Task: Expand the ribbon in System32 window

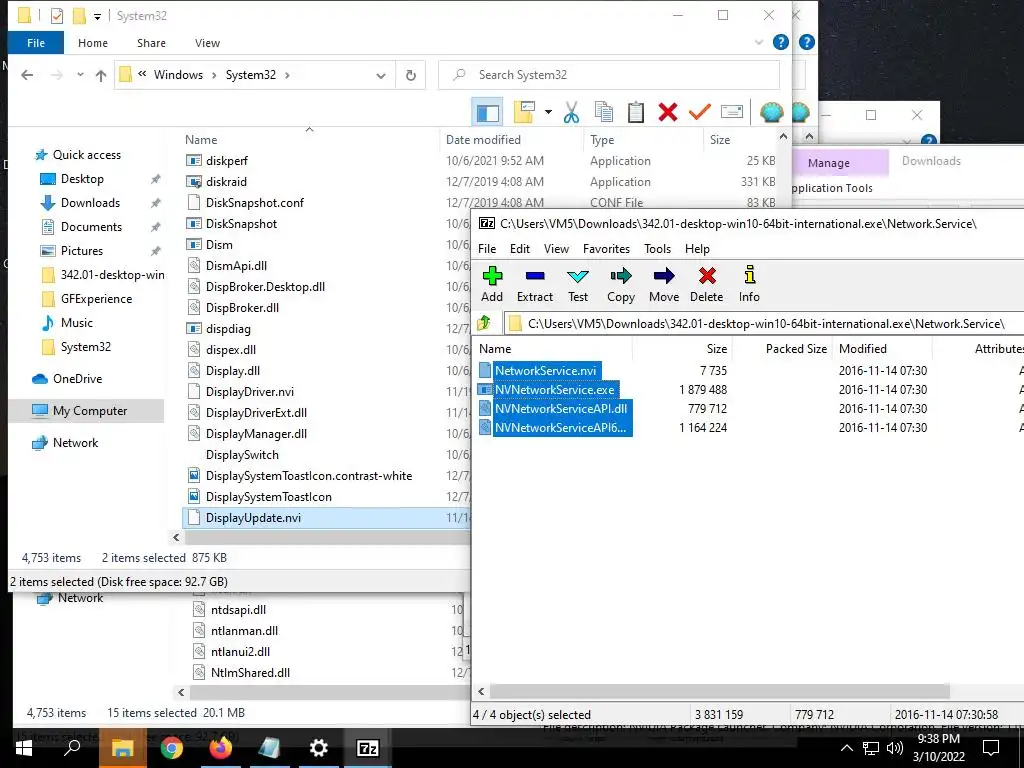Action: click(759, 42)
